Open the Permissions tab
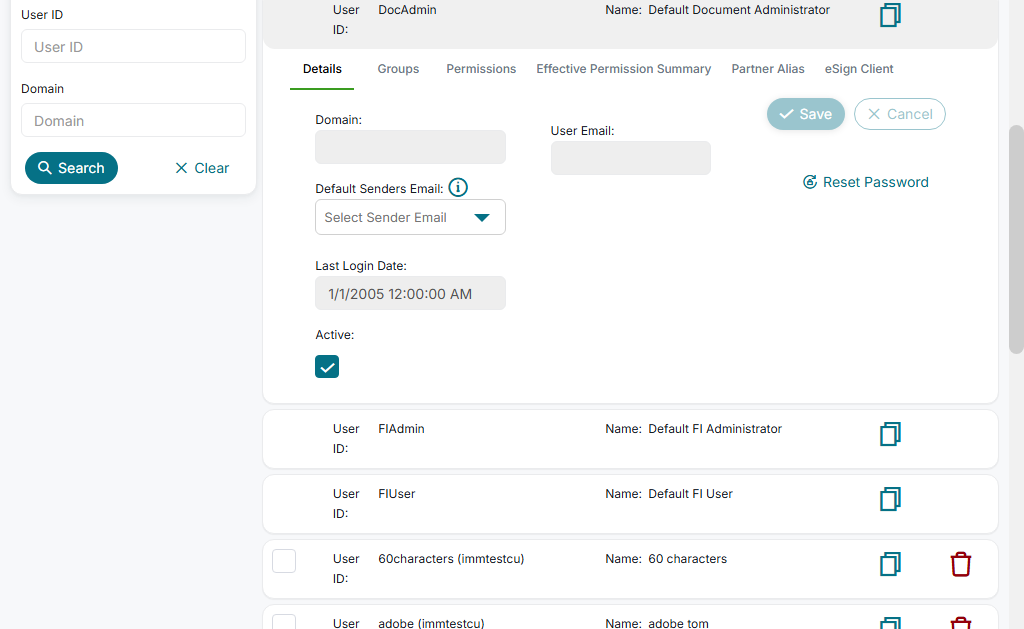1024x629 pixels. tap(481, 69)
